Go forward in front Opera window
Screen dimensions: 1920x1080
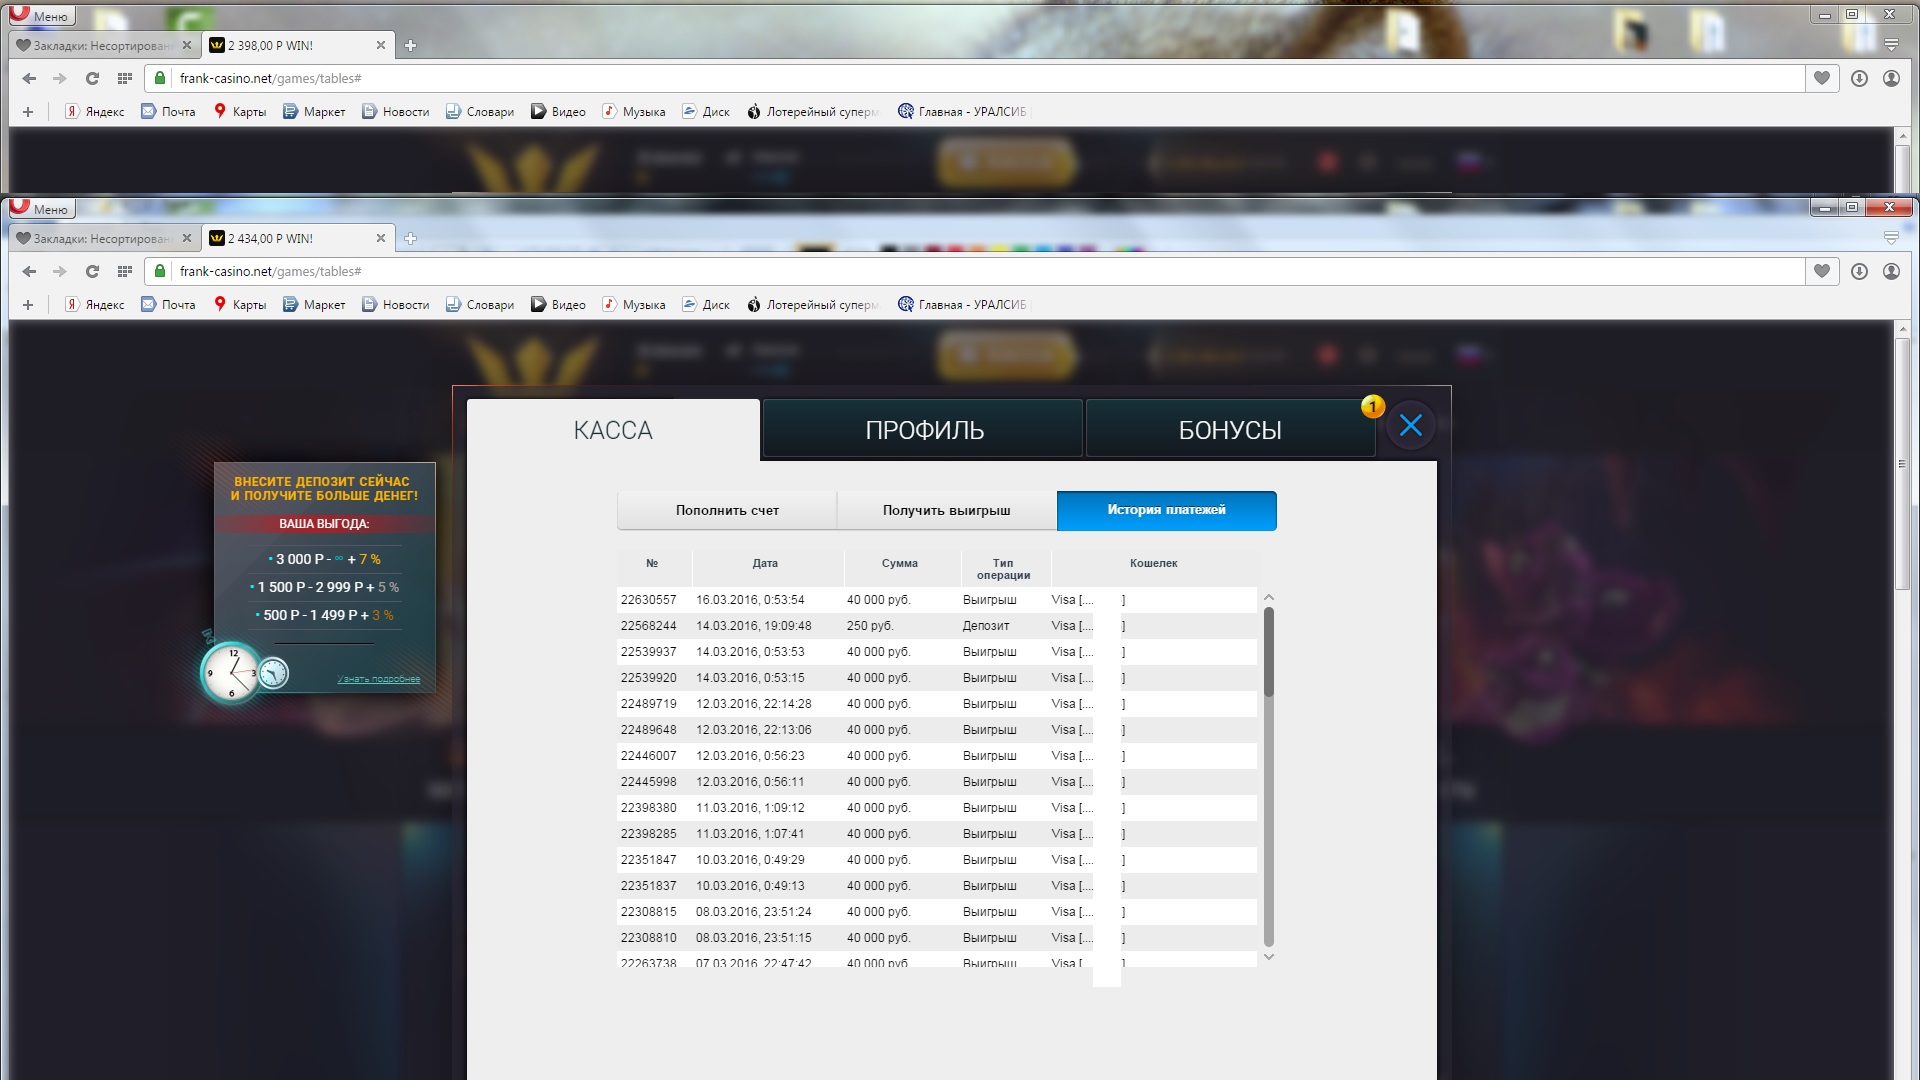[x=60, y=271]
